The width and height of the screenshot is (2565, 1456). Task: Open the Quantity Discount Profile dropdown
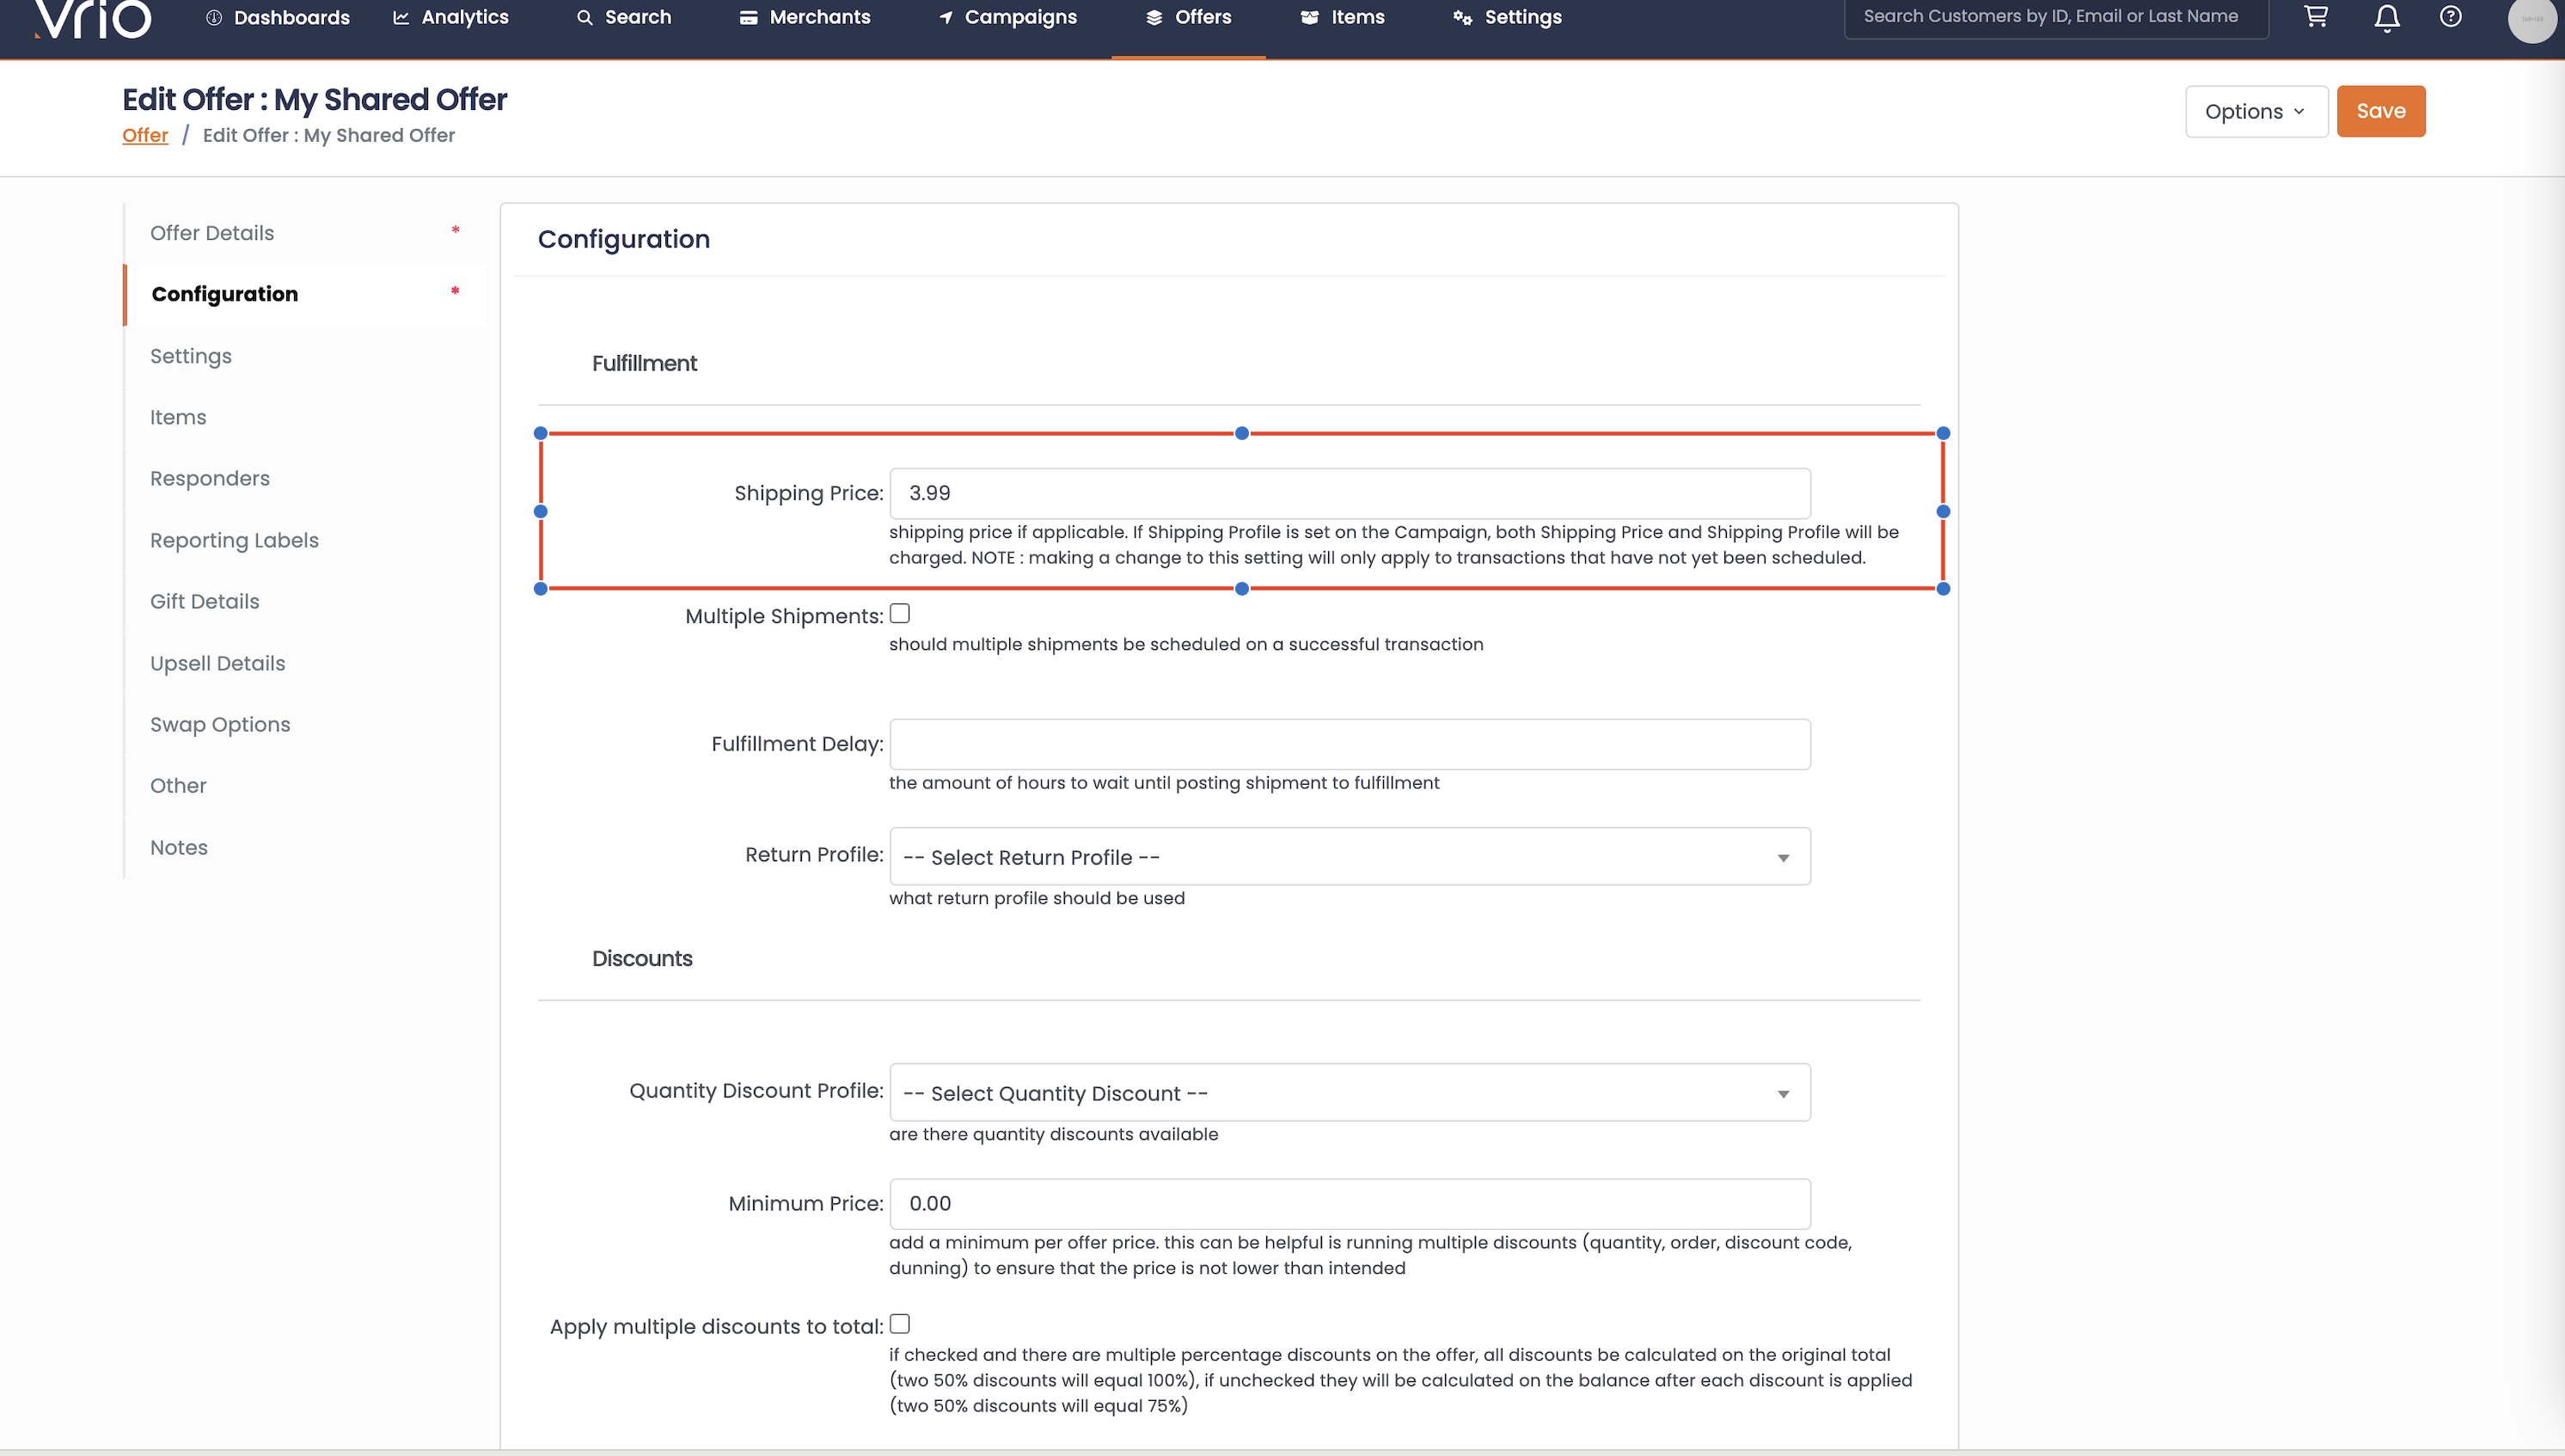coord(1349,1093)
